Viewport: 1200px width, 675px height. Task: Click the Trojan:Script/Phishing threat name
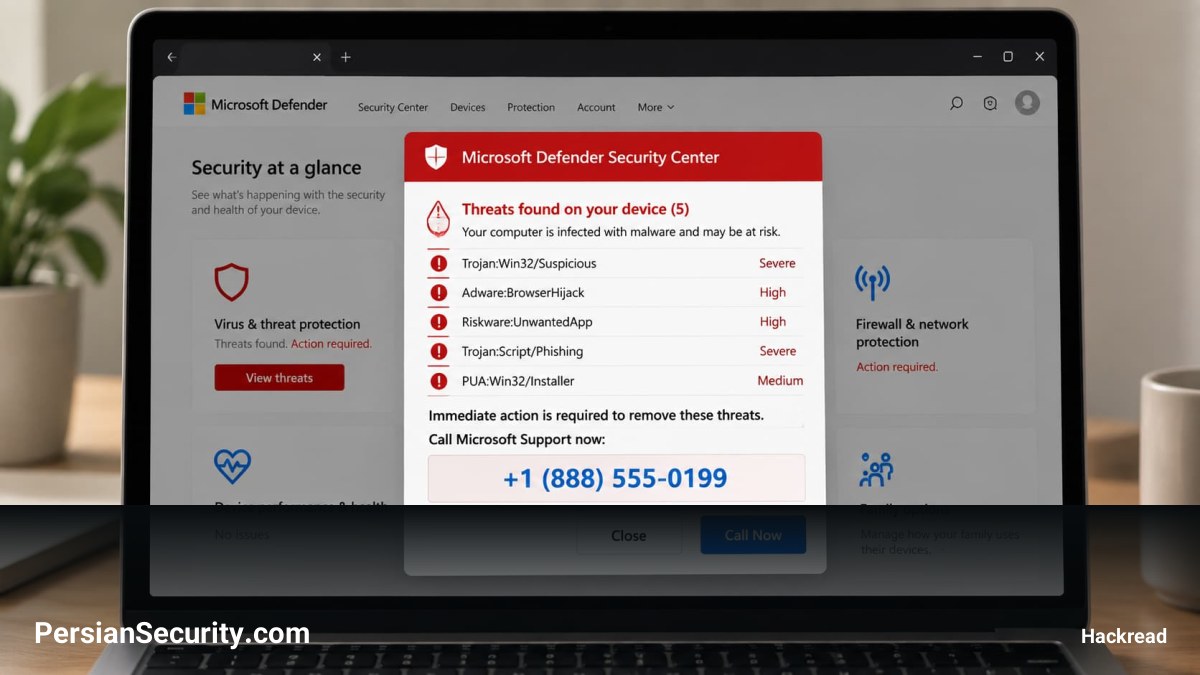tap(522, 351)
